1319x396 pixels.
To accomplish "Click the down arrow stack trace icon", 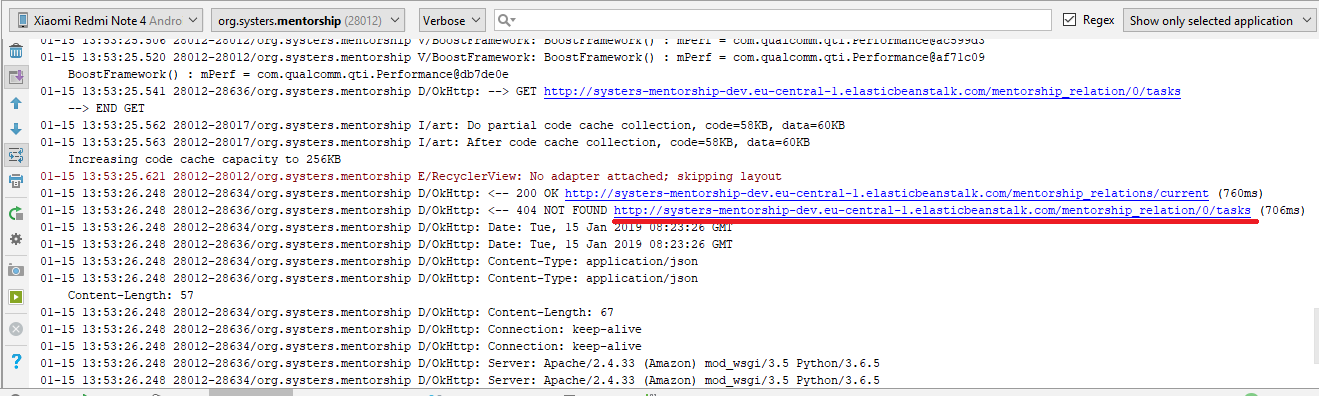I will (x=16, y=129).
